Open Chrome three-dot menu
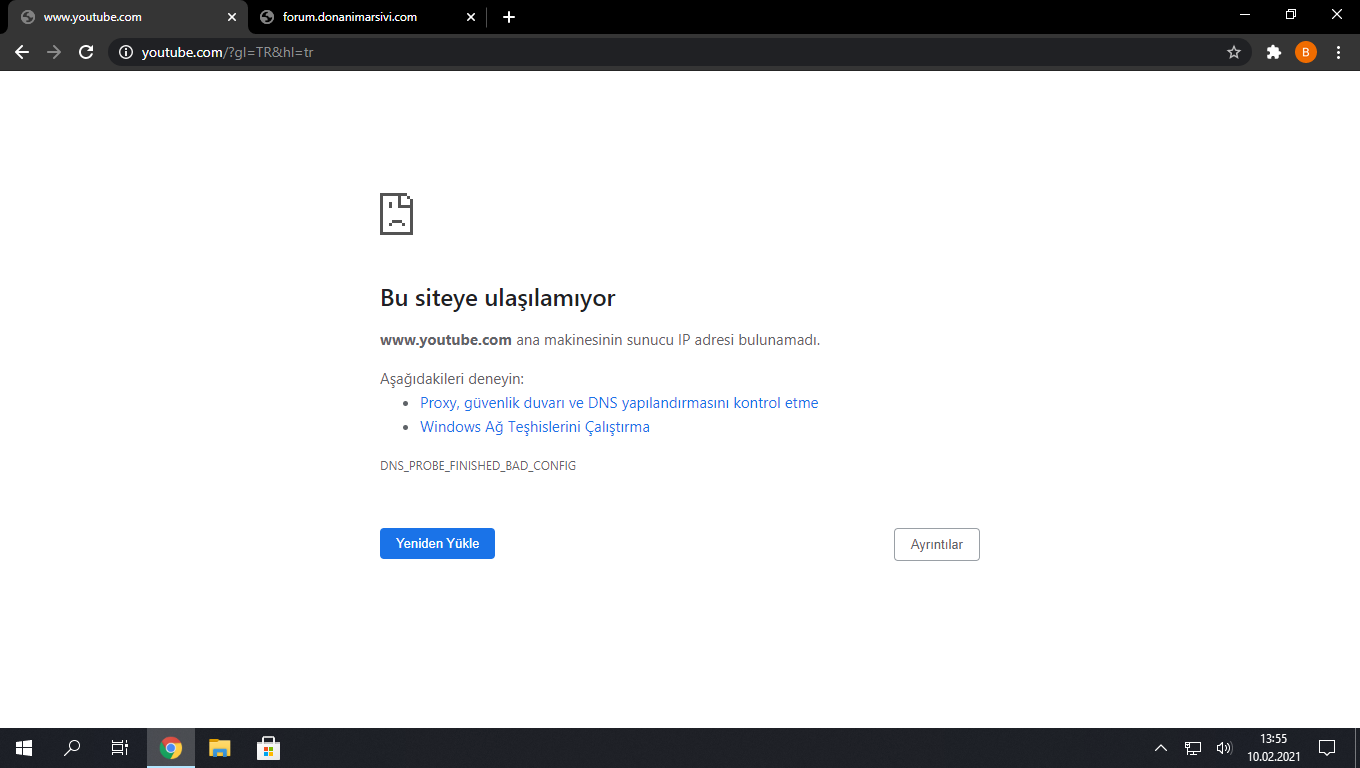Image resolution: width=1360 pixels, height=768 pixels. 1338,52
